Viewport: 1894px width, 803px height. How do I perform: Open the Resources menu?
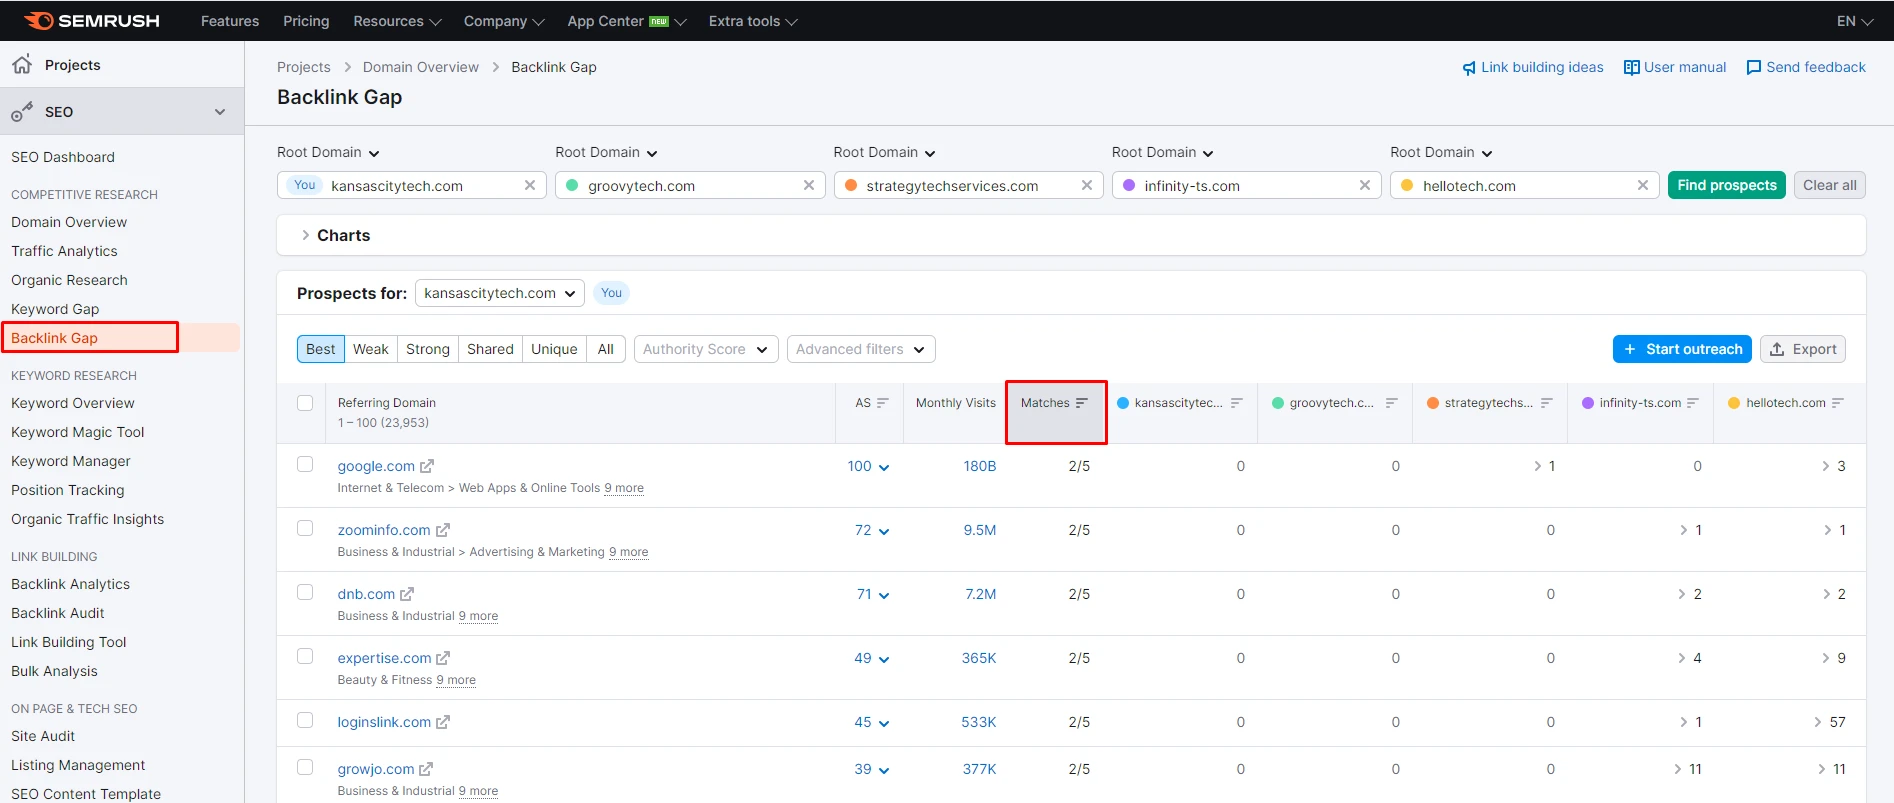(x=397, y=21)
